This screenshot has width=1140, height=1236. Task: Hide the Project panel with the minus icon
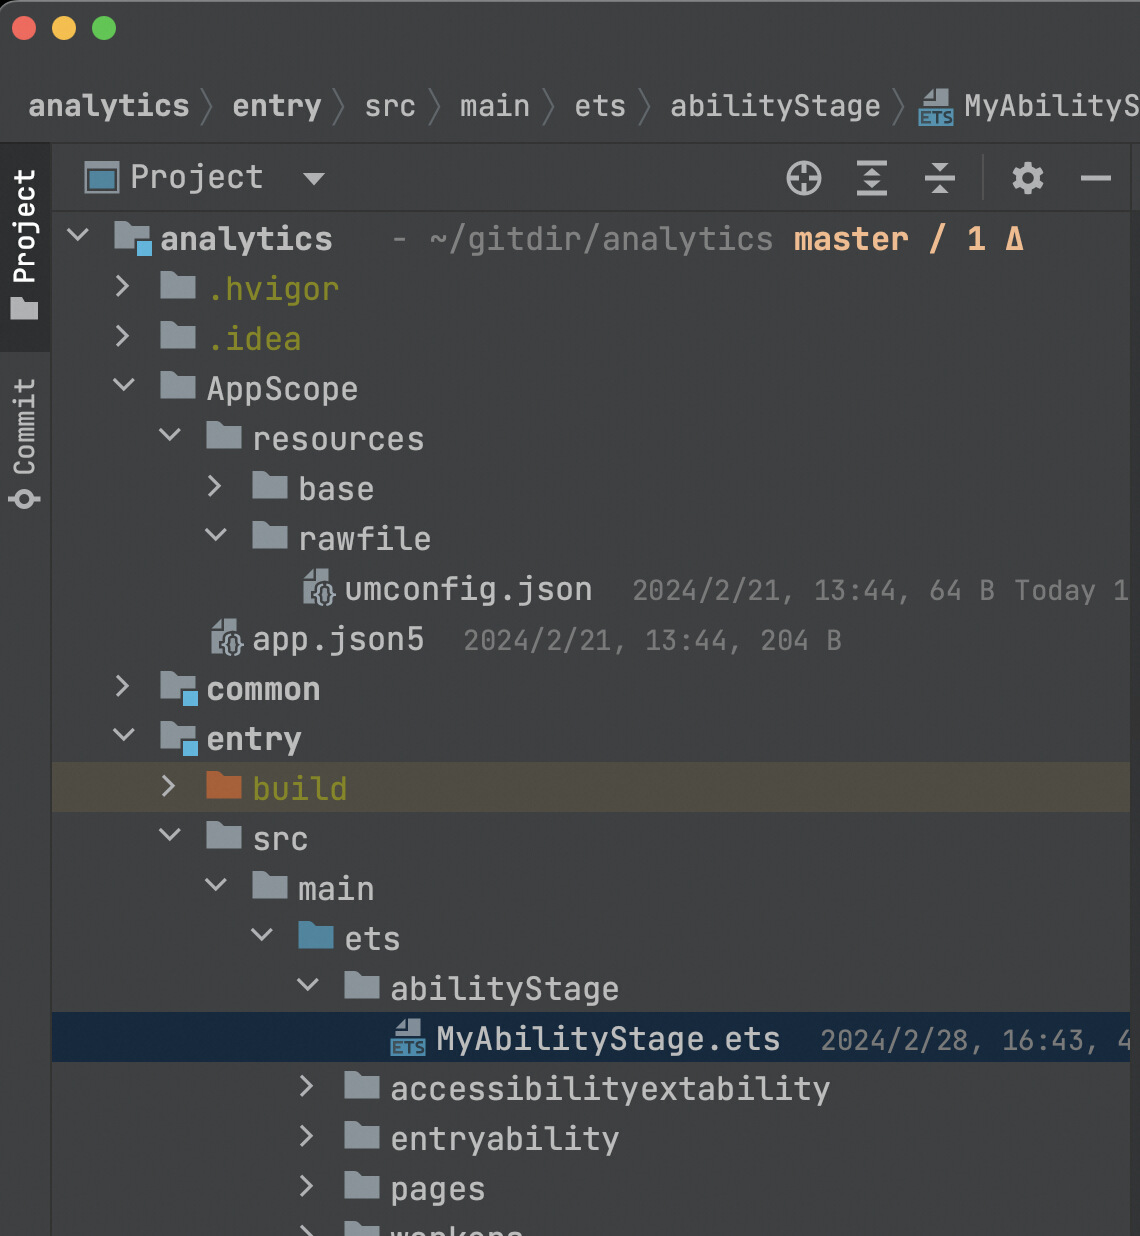click(x=1096, y=179)
